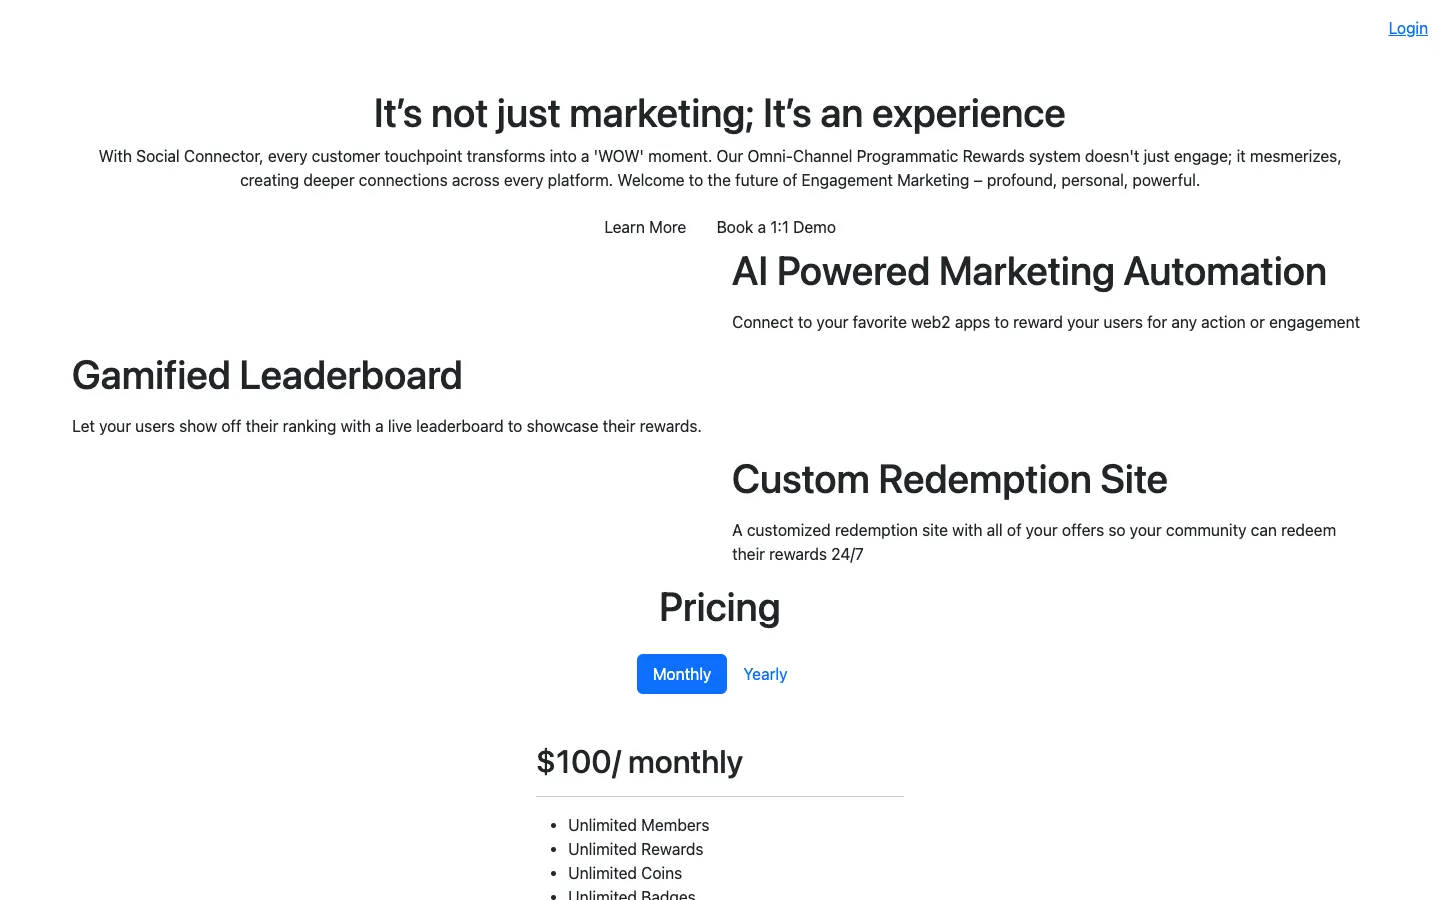Screen dimensions: 1440x900
Task: Select the AI Powered Marketing Automation heading
Action: point(1029,272)
